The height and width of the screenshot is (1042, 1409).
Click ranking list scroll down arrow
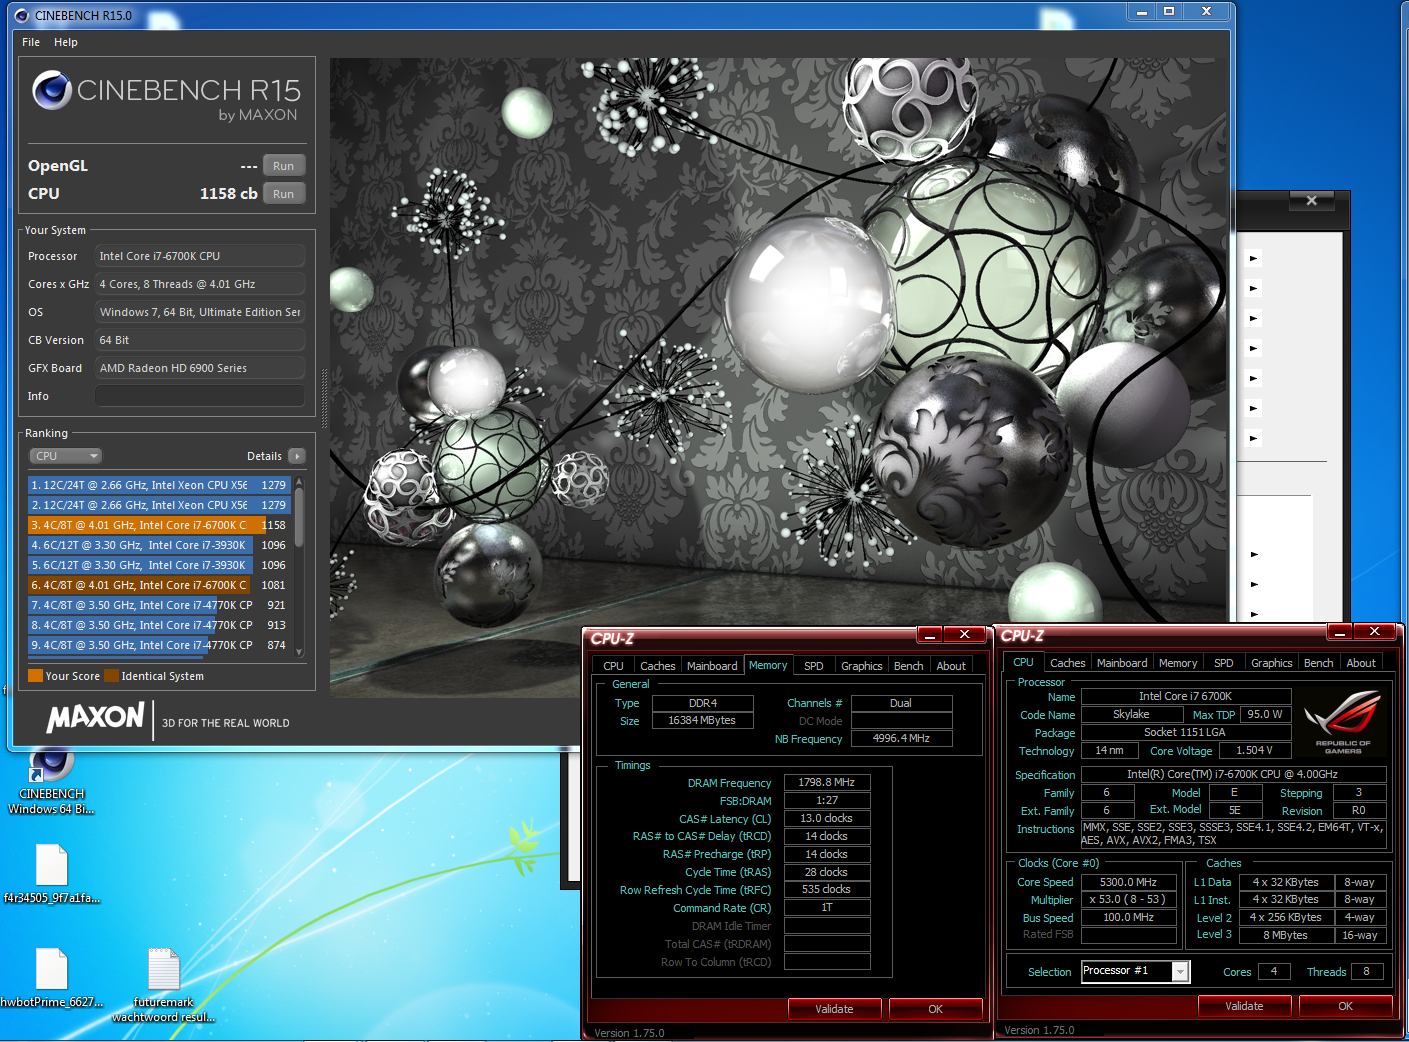tap(299, 652)
